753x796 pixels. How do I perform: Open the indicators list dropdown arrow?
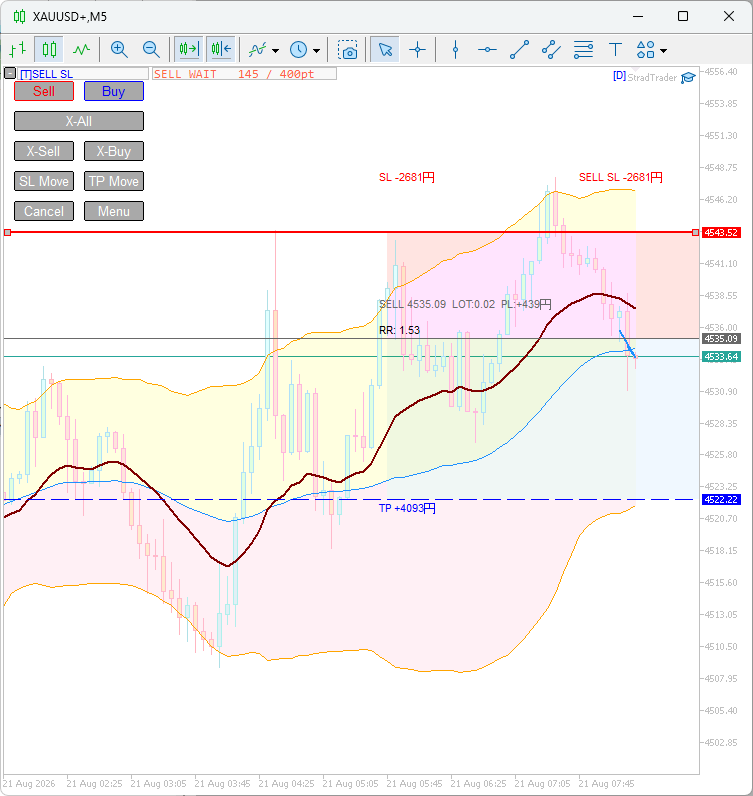[275, 51]
